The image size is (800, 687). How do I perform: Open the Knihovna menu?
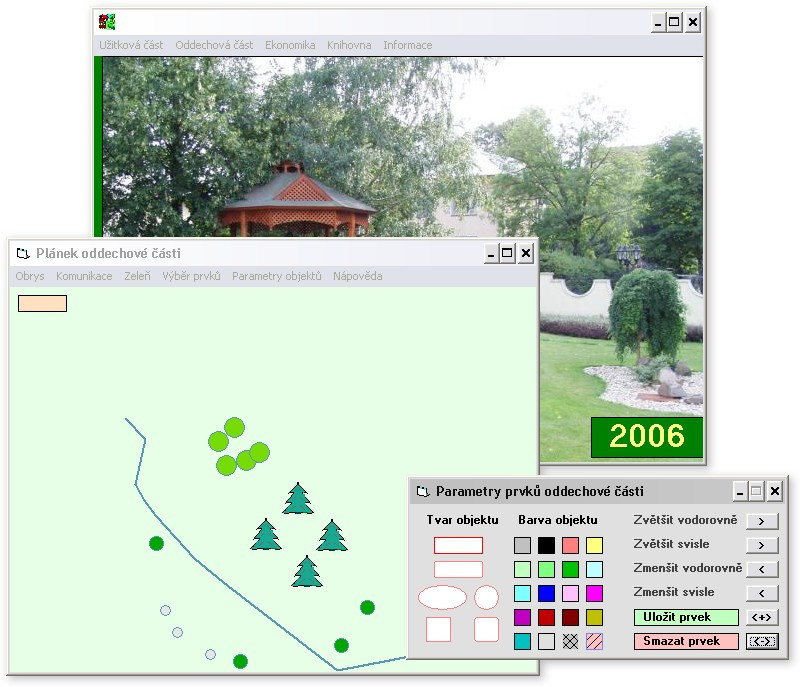[349, 45]
